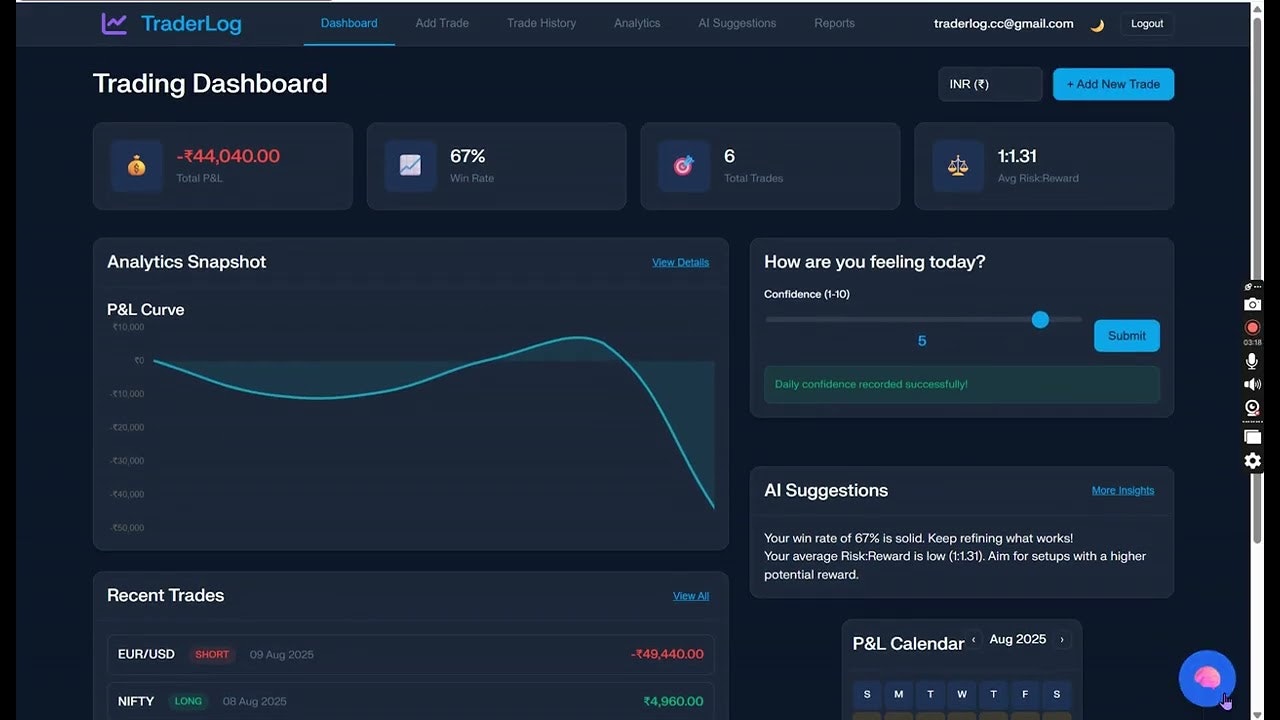Open the NIFTY long trade row
1280x720 pixels.
(411, 701)
